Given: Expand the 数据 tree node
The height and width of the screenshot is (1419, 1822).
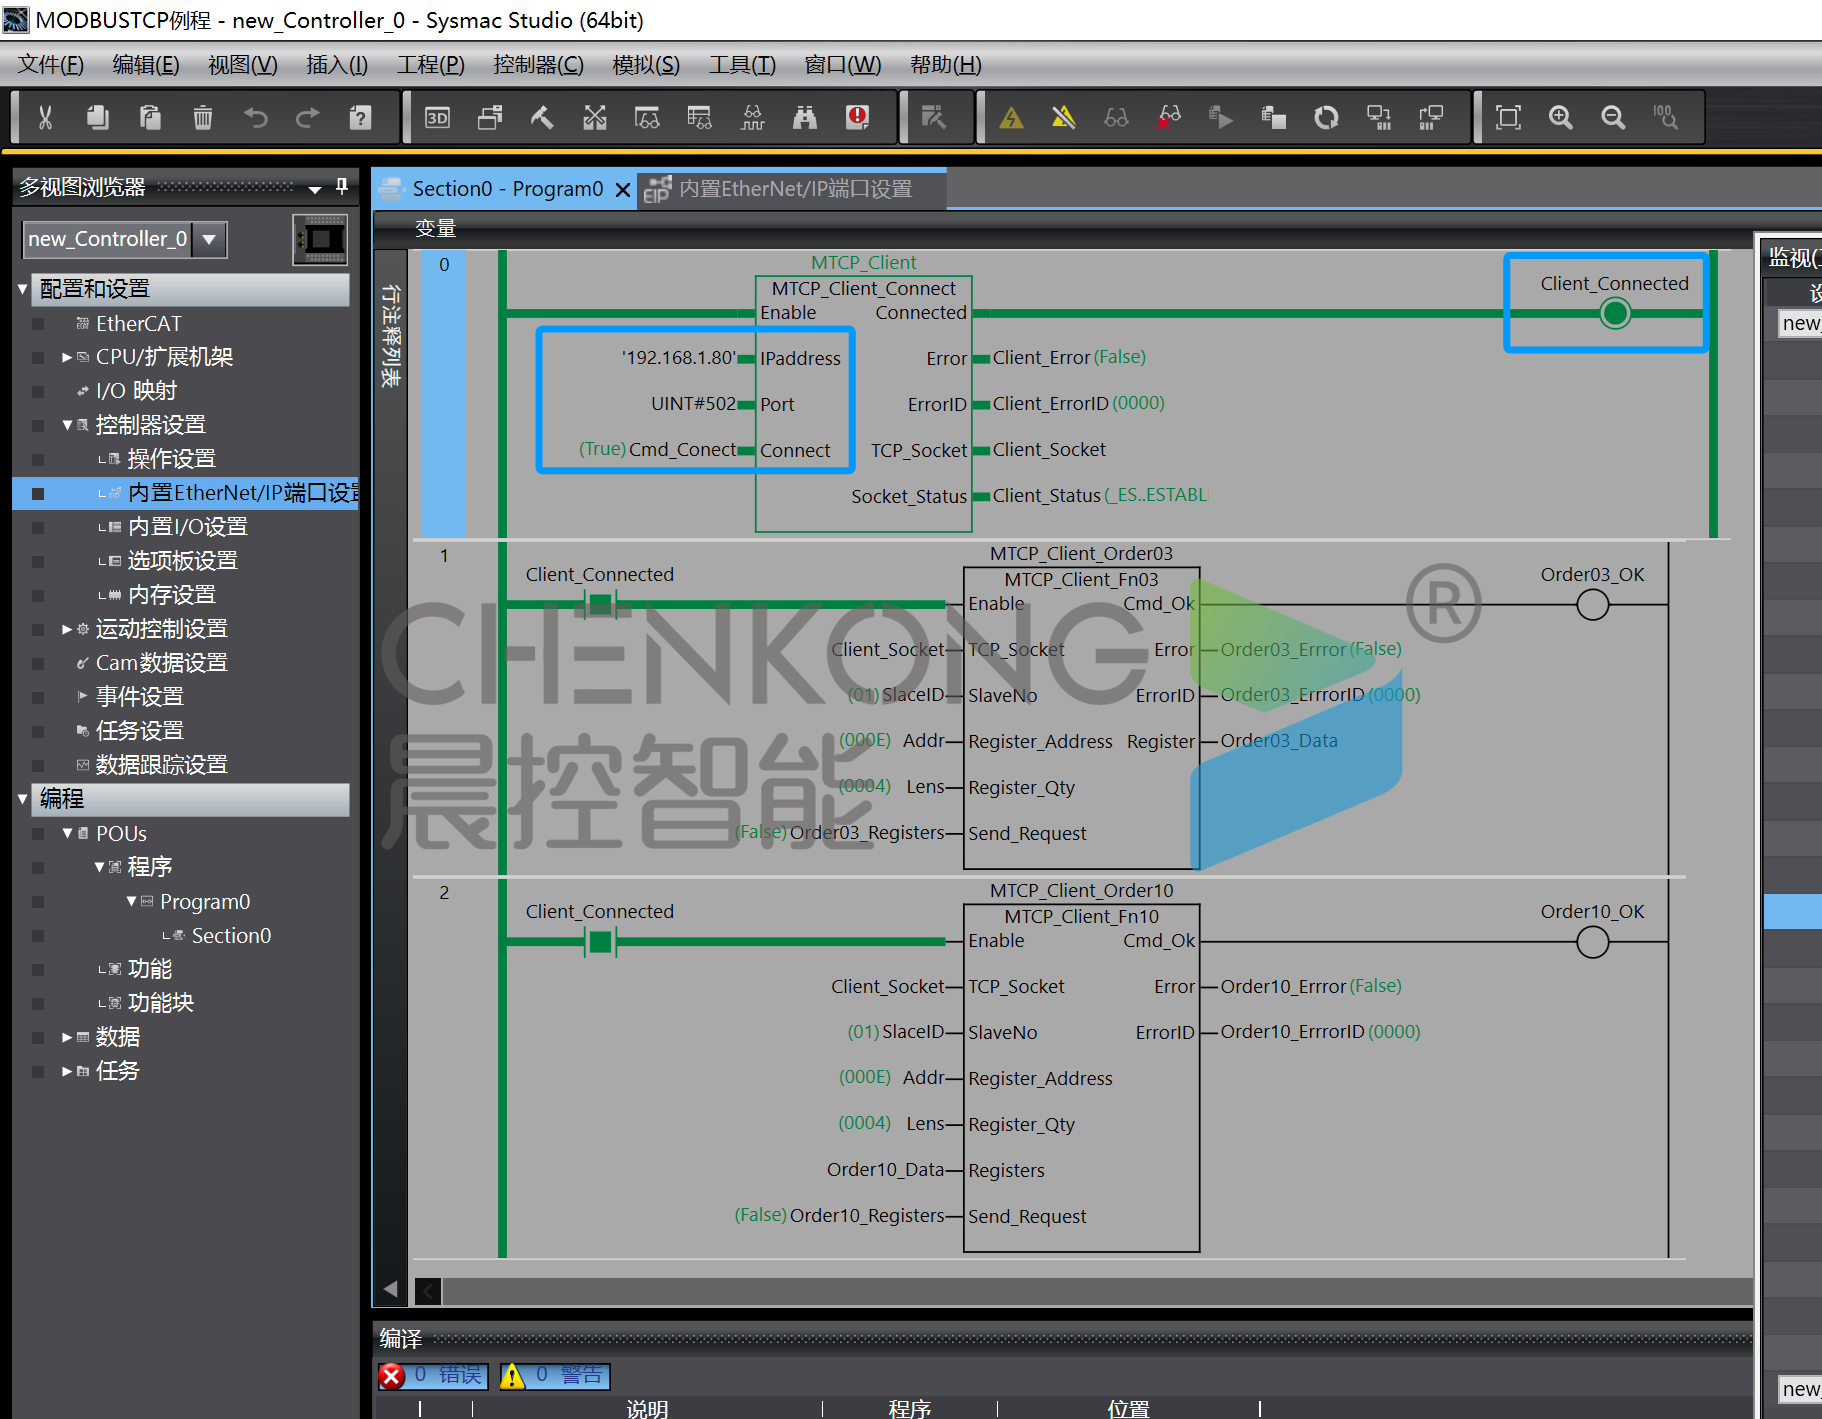Looking at the screenshot, I should click(x=67, y=1037).
